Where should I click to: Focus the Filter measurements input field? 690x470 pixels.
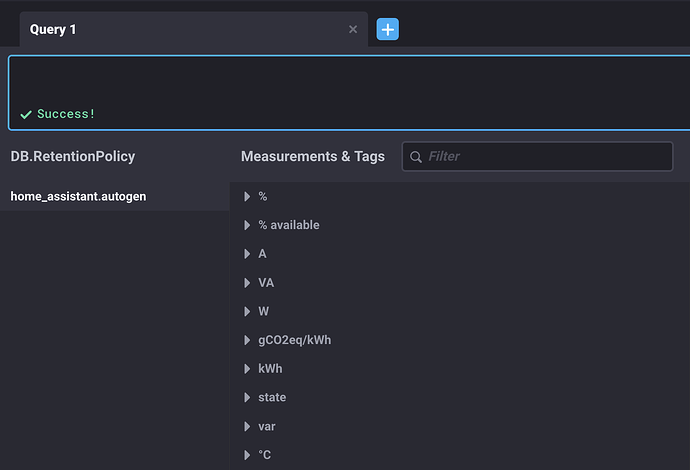(x=537, y=156)
